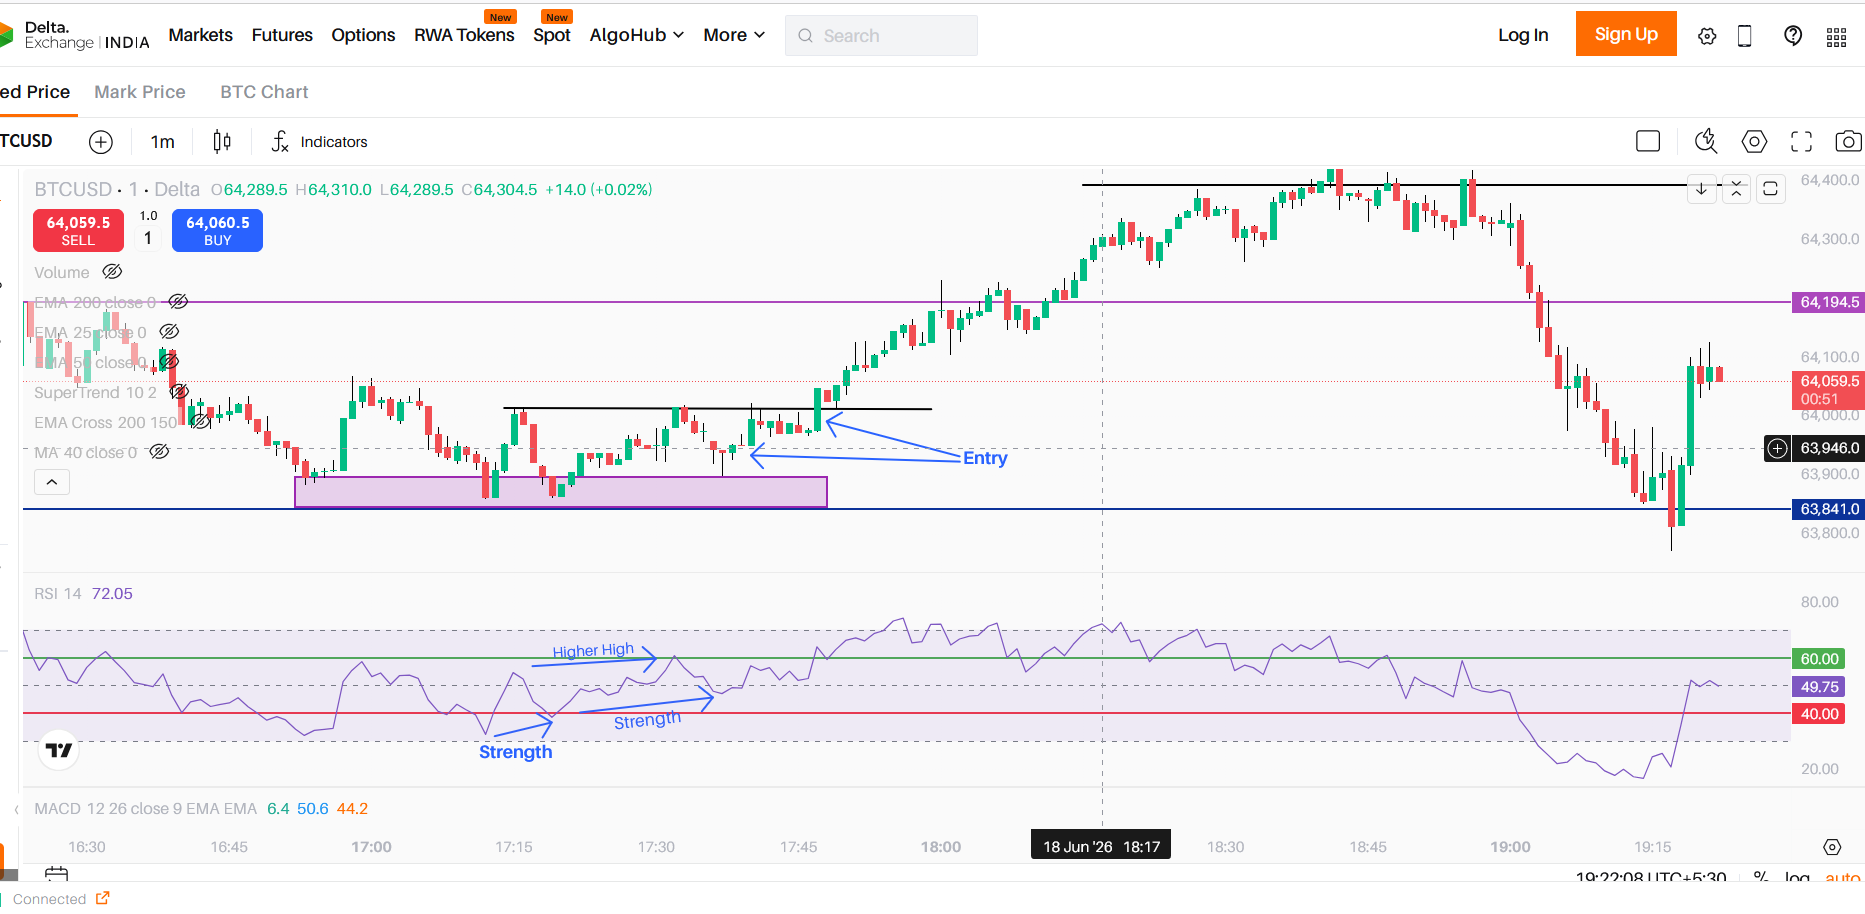Click the 18 Jun '26 18:17 time marker

1101,847
